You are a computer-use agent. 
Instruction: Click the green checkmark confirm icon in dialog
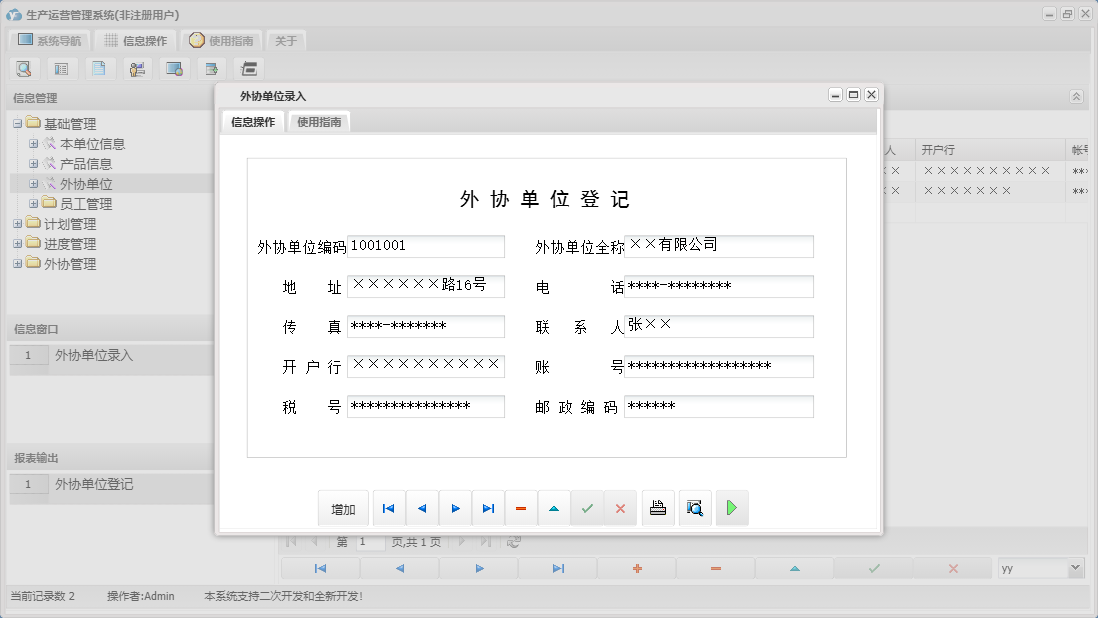[x=587, y=508]
